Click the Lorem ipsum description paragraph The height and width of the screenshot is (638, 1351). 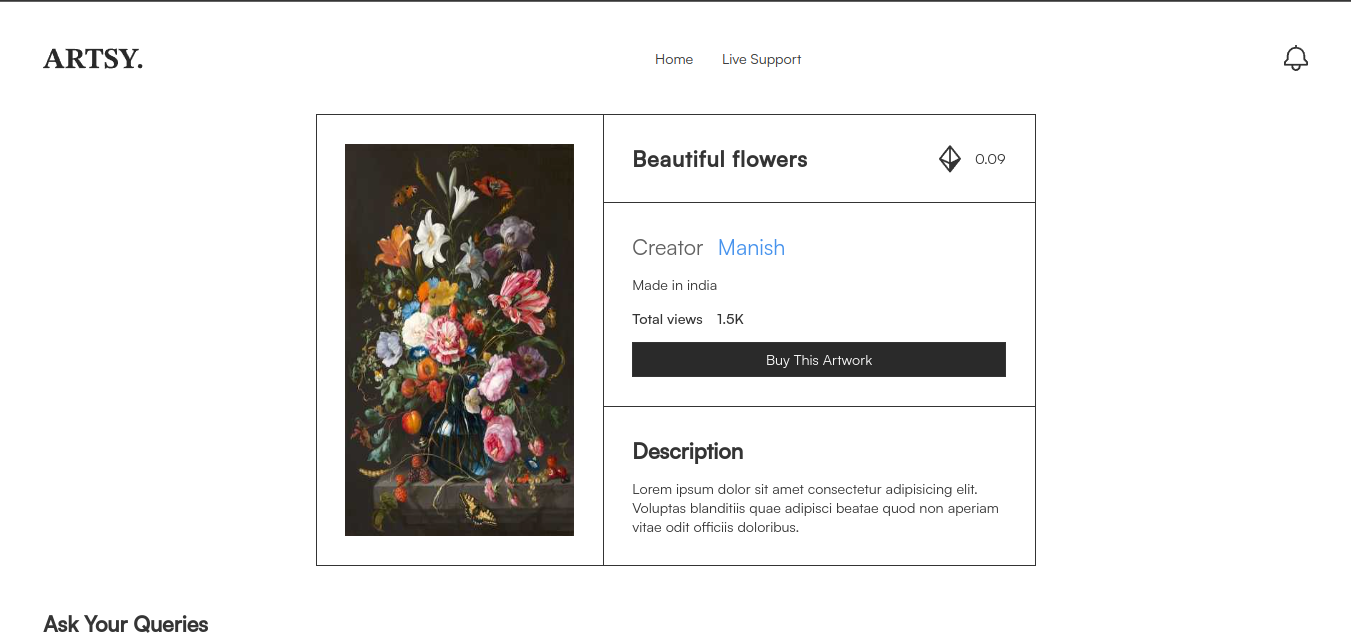pos(815,508)
